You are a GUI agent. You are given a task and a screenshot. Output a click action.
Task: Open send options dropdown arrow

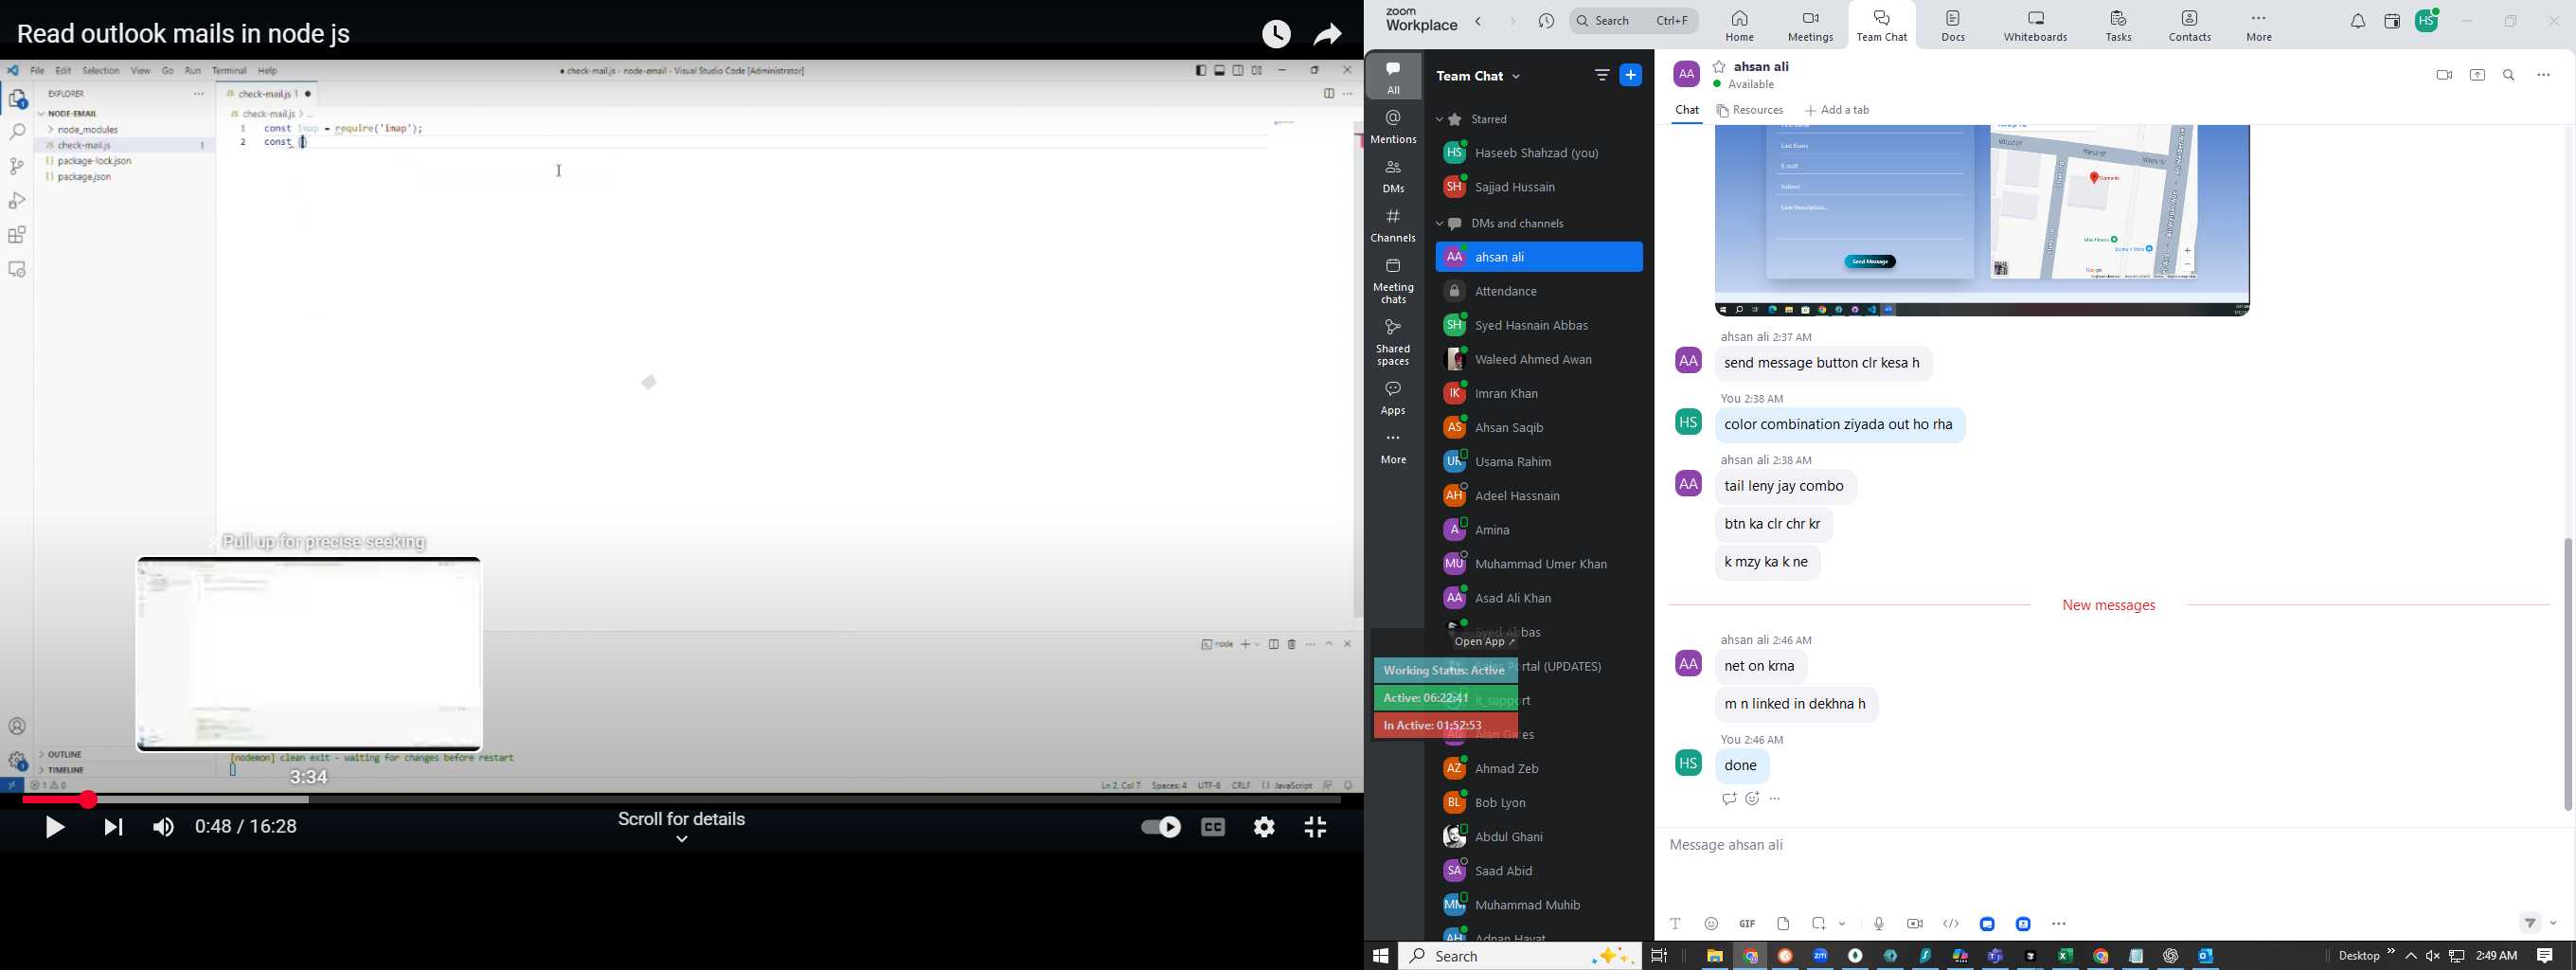click(x=2555, y=923)
